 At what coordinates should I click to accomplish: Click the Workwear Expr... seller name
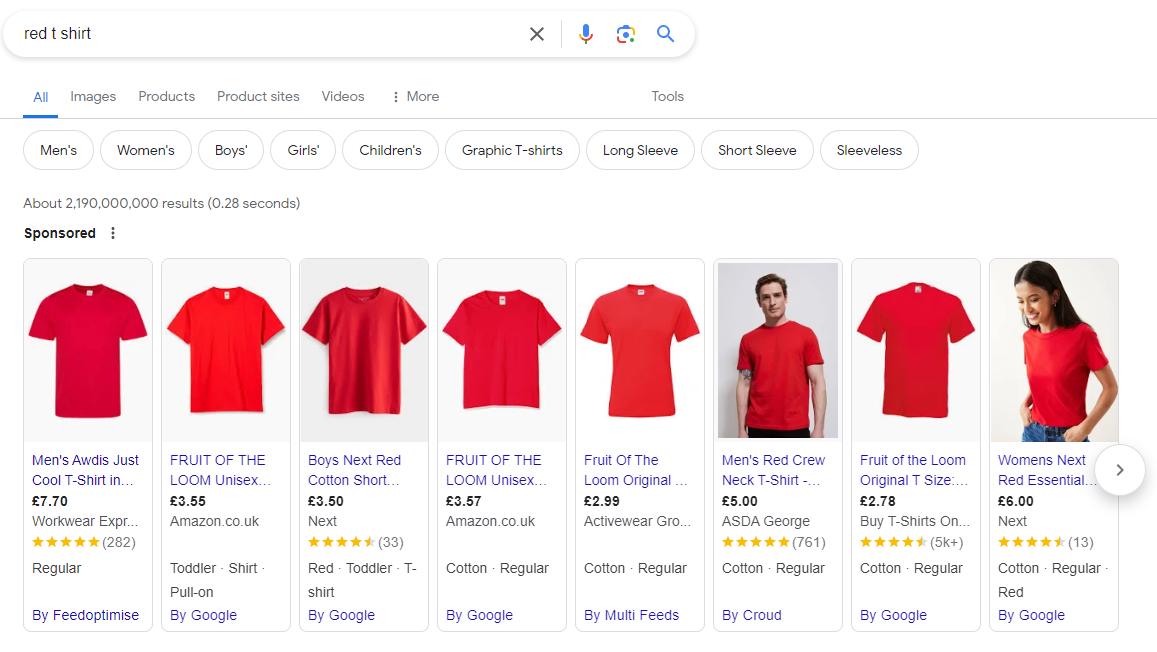85,521
